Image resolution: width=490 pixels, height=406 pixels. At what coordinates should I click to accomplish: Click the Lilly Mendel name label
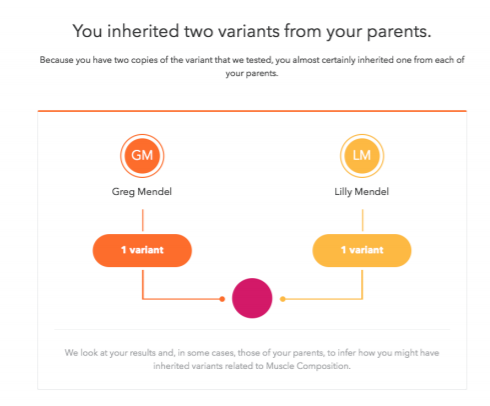coord(362,192)
